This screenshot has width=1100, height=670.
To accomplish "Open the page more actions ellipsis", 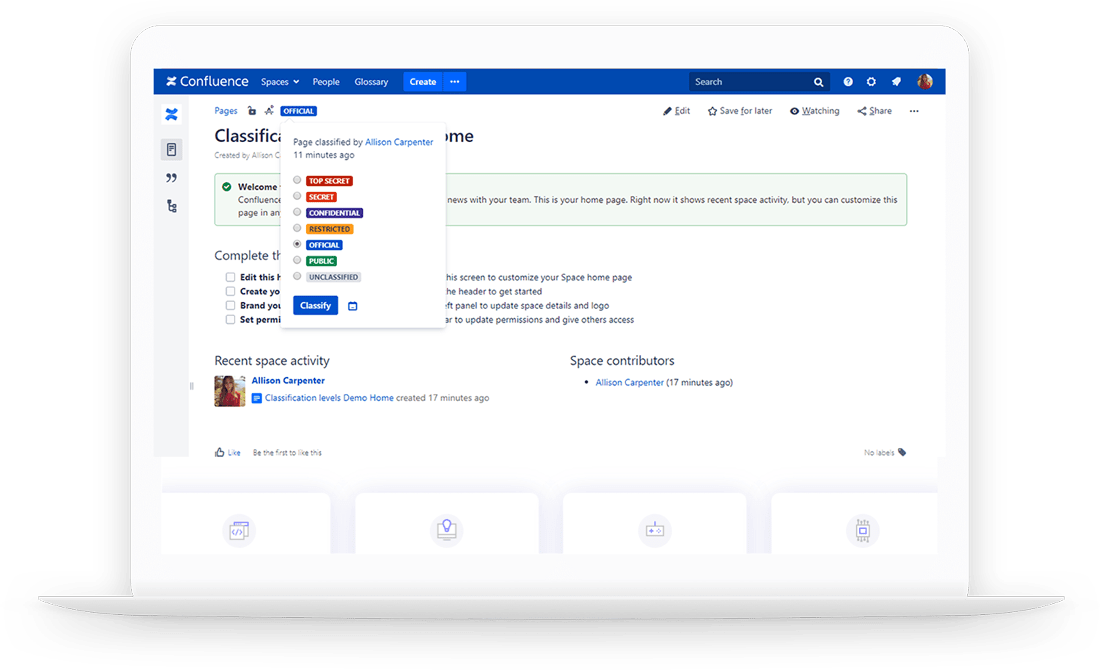I will 914,111.
